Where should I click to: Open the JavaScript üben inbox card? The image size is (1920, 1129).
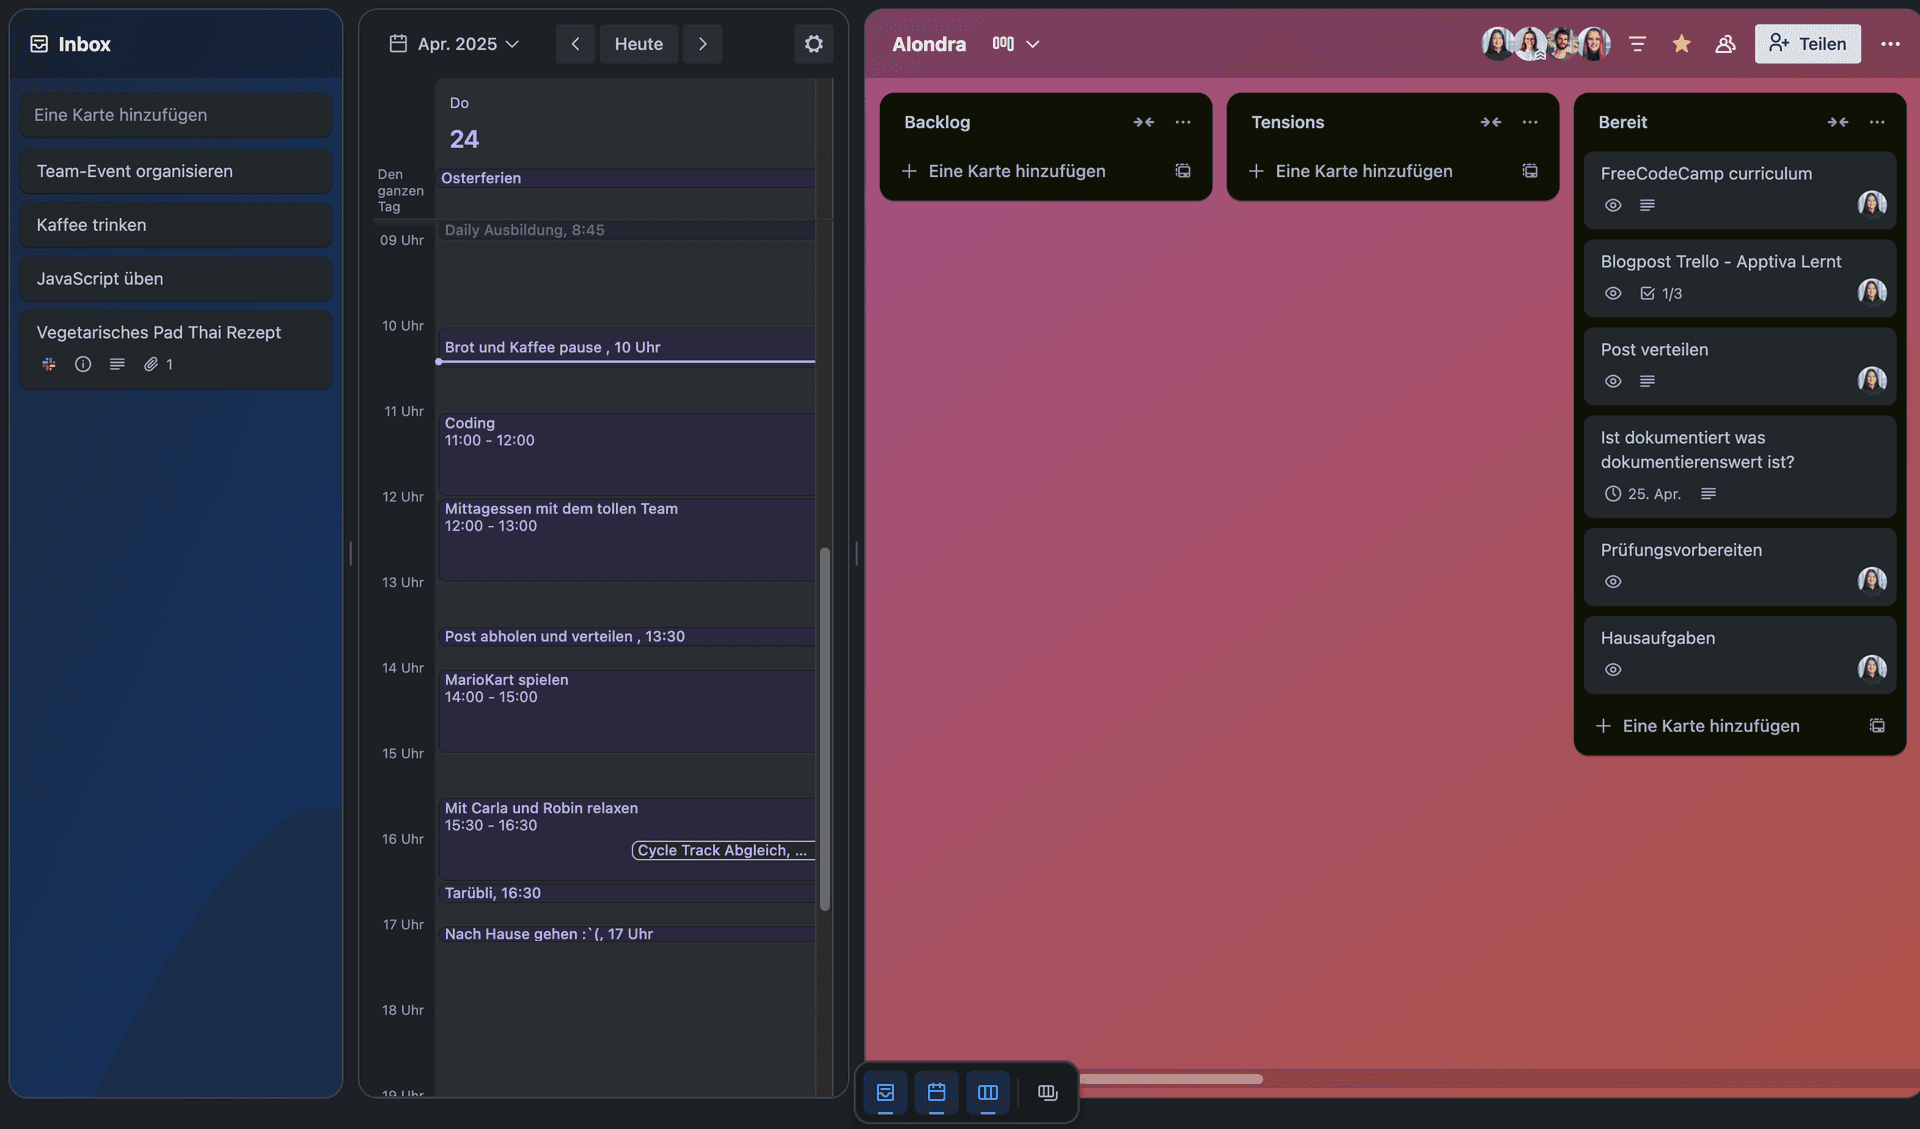coord(176,279)
